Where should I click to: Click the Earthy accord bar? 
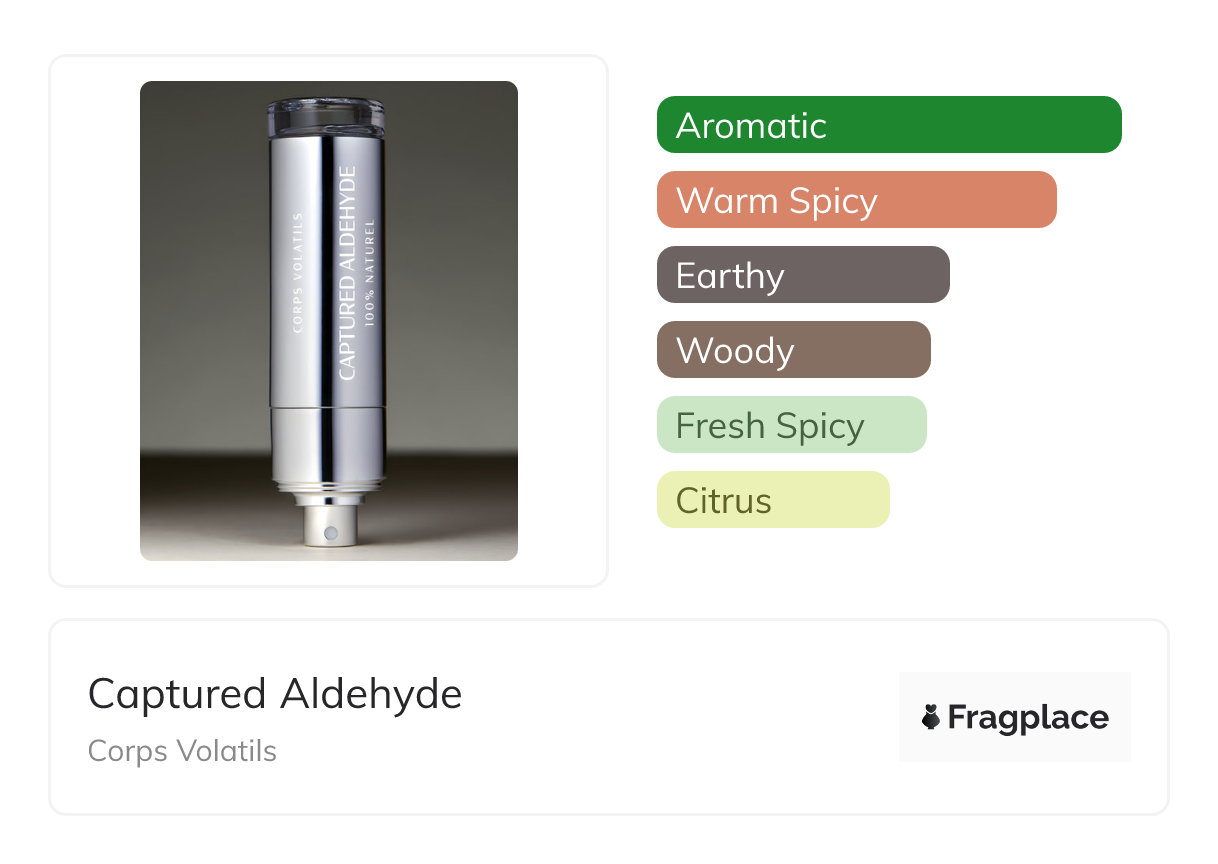(x=802, y=275)
